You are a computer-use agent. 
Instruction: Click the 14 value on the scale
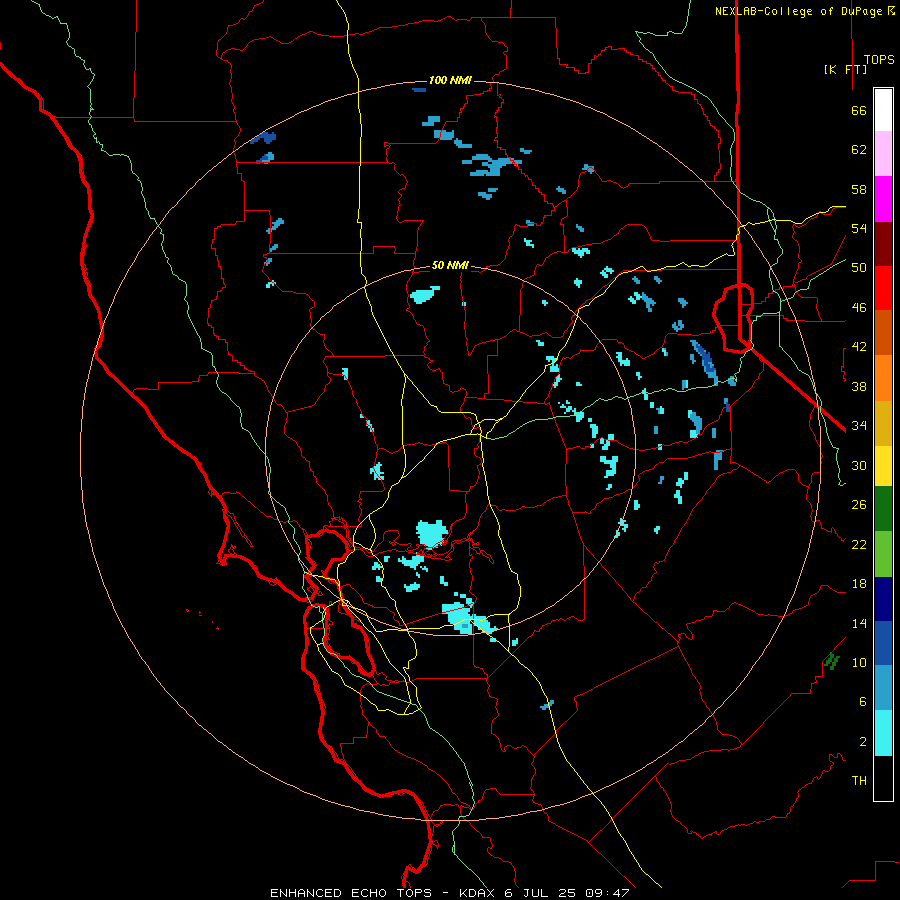click(859, 623)
